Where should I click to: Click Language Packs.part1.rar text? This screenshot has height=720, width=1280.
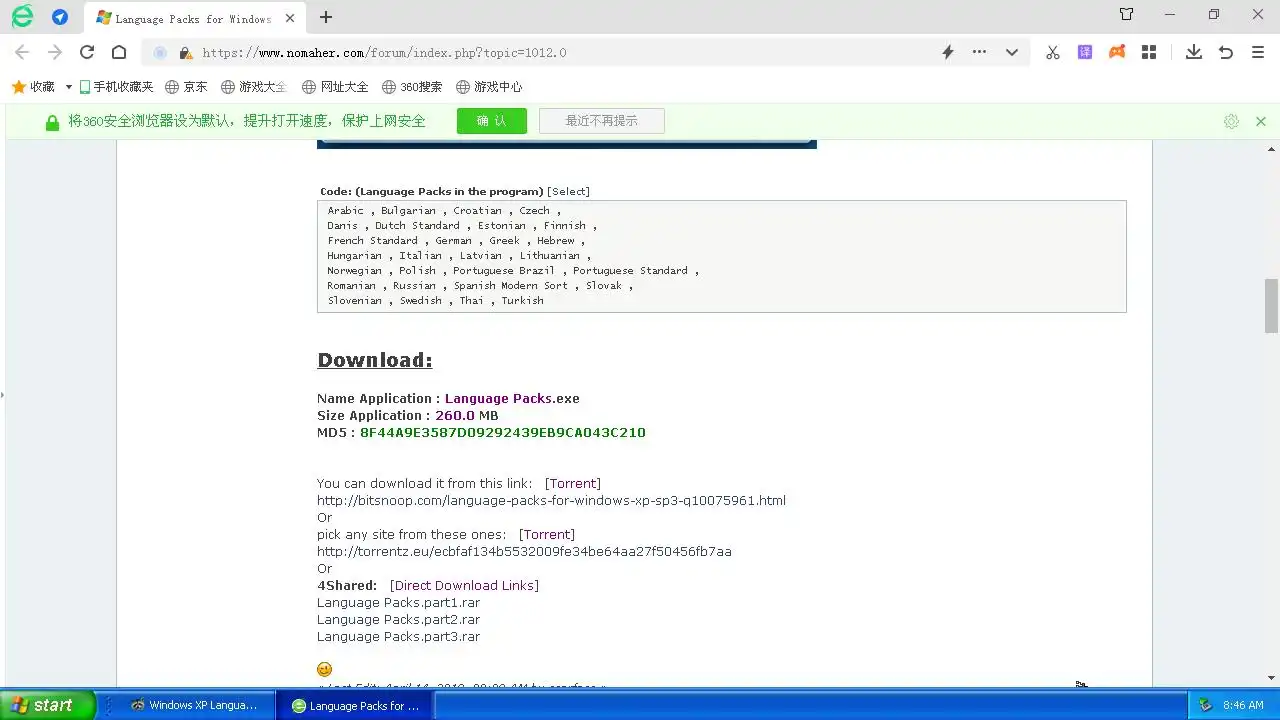pos(398,602)
